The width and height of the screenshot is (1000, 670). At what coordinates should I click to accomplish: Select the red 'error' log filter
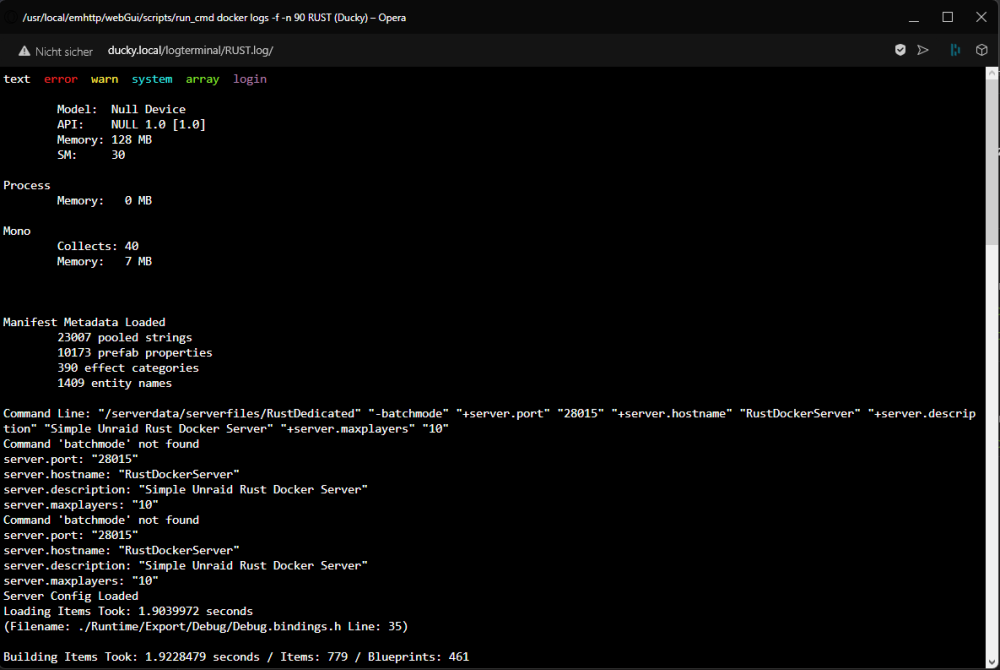pyautogui.click(x=61, y=79)
